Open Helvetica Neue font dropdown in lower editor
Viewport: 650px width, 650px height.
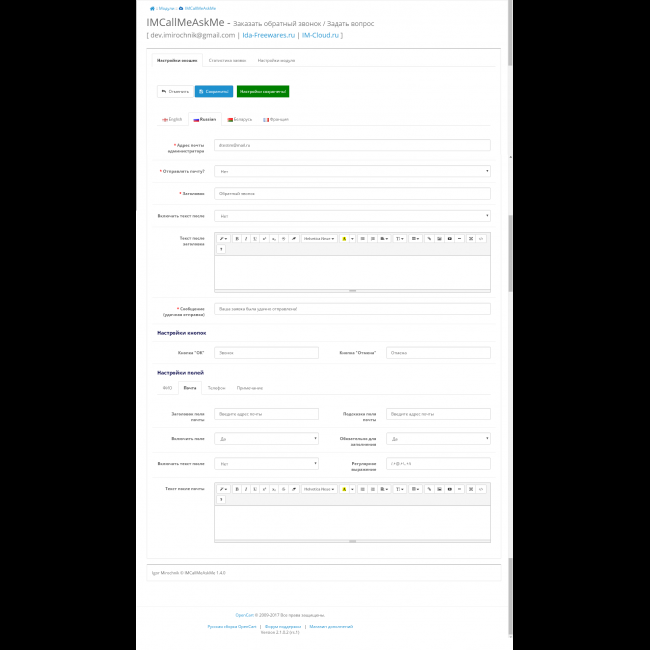pos(319,489)
